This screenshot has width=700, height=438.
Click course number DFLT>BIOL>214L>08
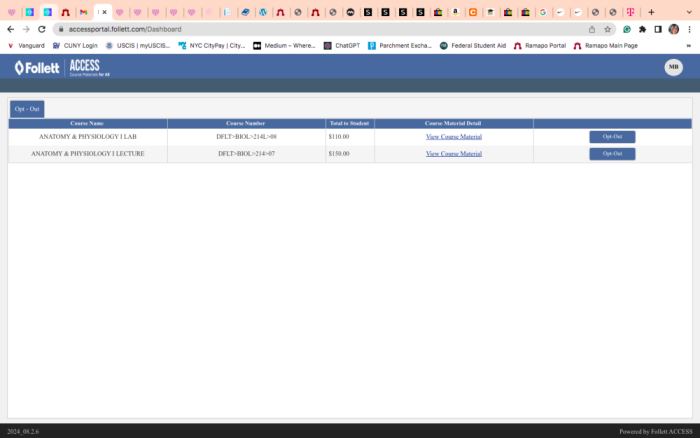pyautogui.click(x=246, y=137)
